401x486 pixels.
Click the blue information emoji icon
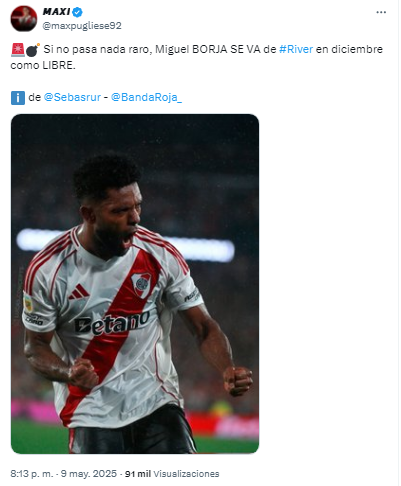point(18,98)
